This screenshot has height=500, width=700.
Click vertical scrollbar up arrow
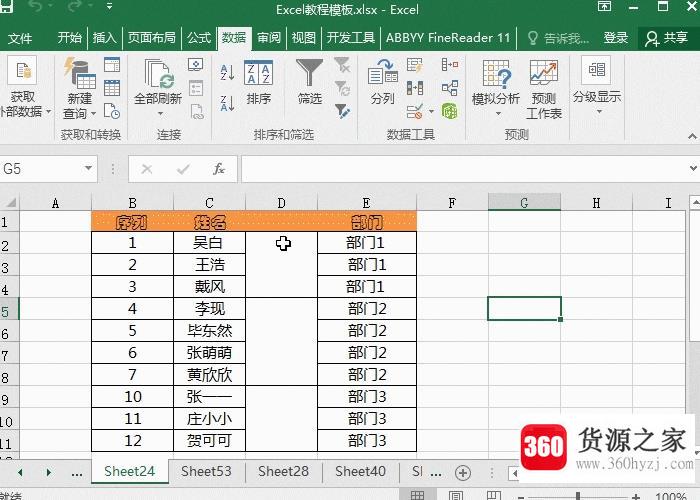click(x=695, y=201)
